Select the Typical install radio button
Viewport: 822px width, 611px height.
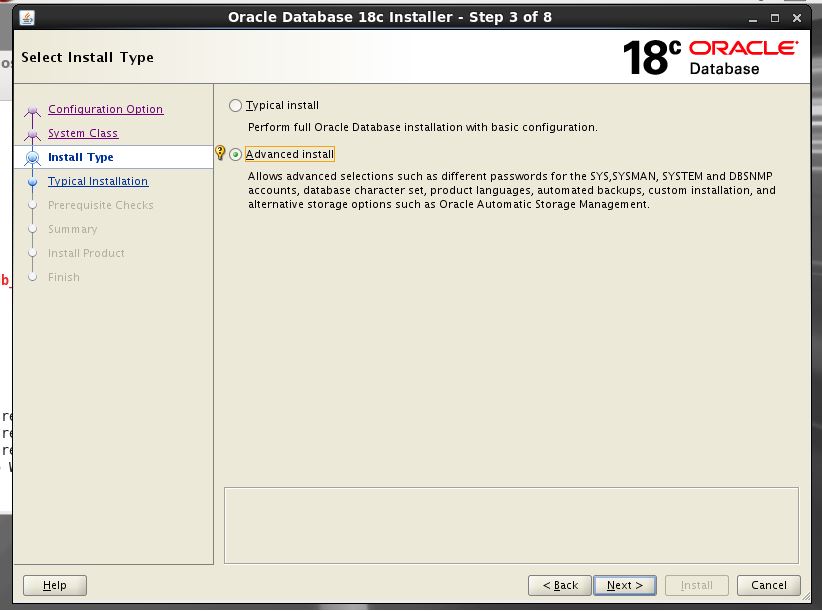tap(235, 105)
